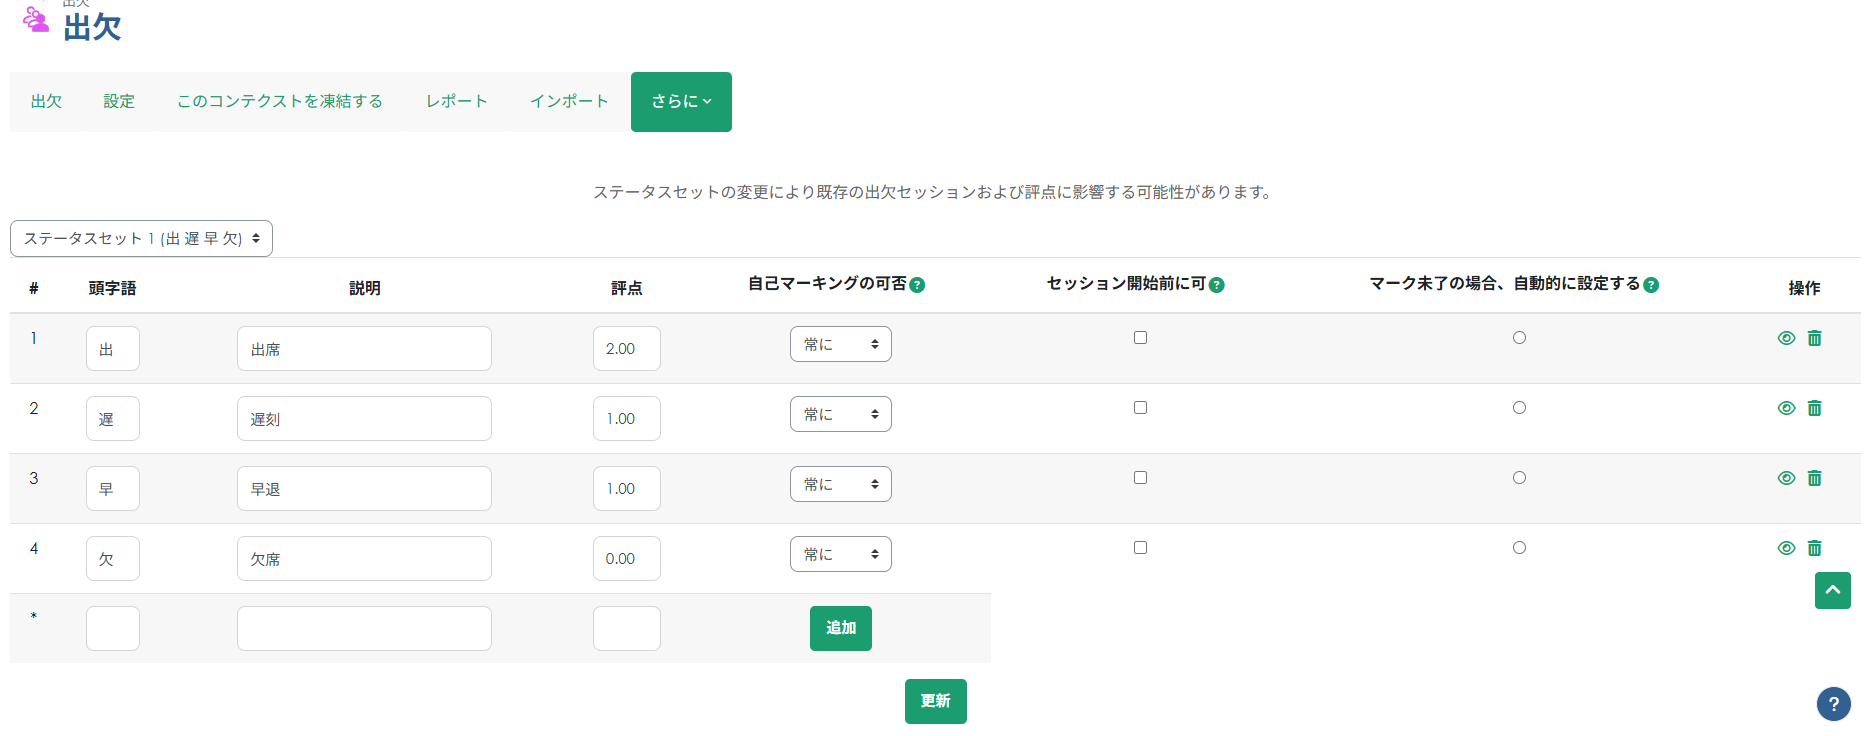Click the trash icon for 遅刻 row
The image size is (1868, 736).
tap(1814, 408)
